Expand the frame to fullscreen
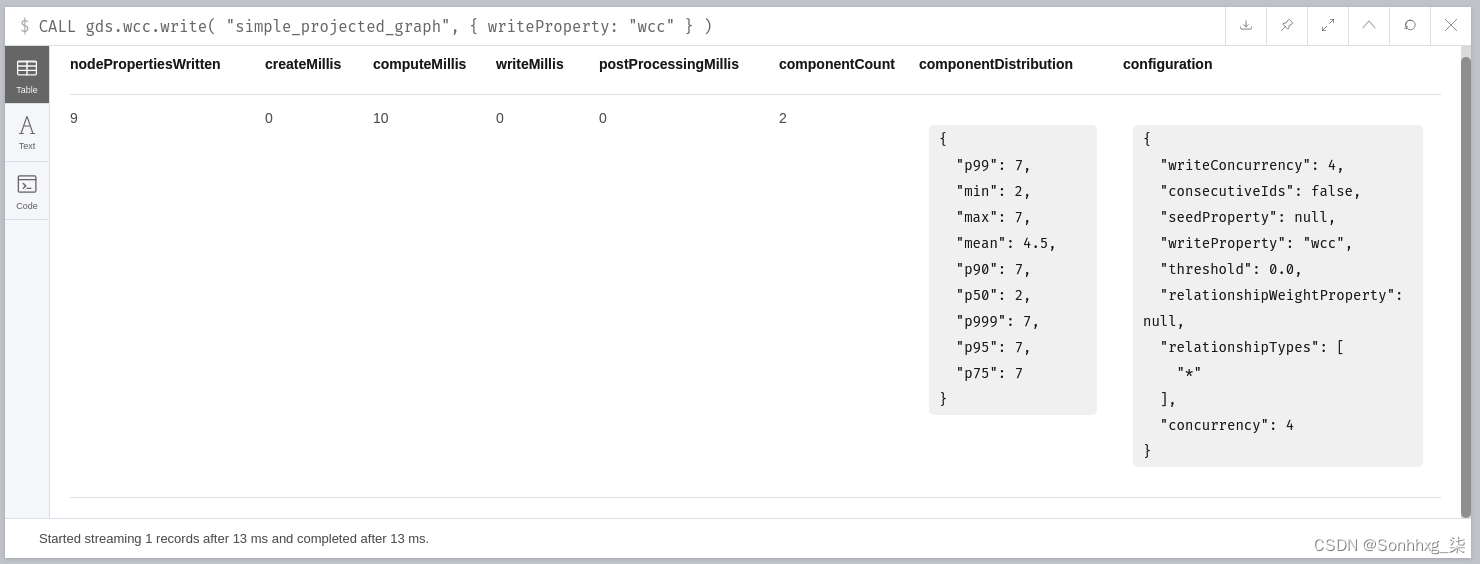Viewport: 1480px width, 564px height. (1328, 25)
